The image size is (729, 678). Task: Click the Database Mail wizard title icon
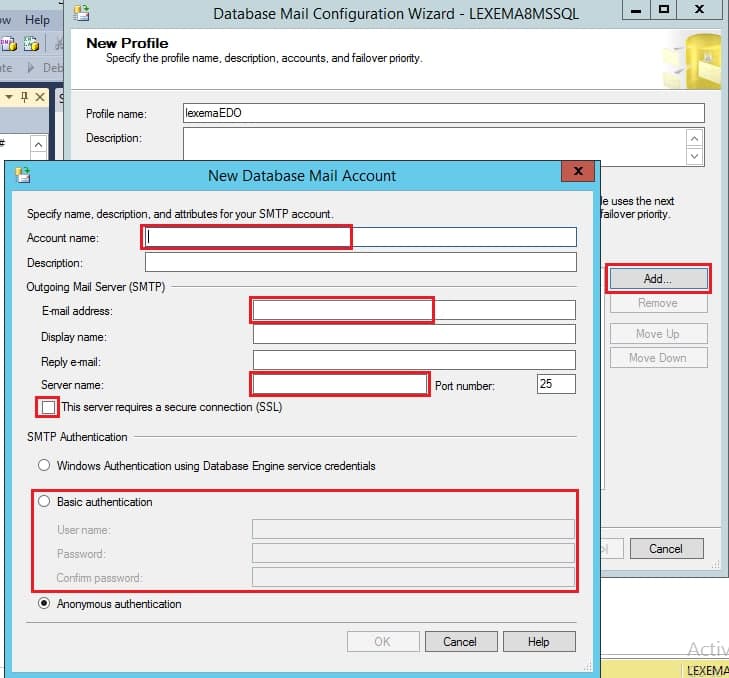81,13
